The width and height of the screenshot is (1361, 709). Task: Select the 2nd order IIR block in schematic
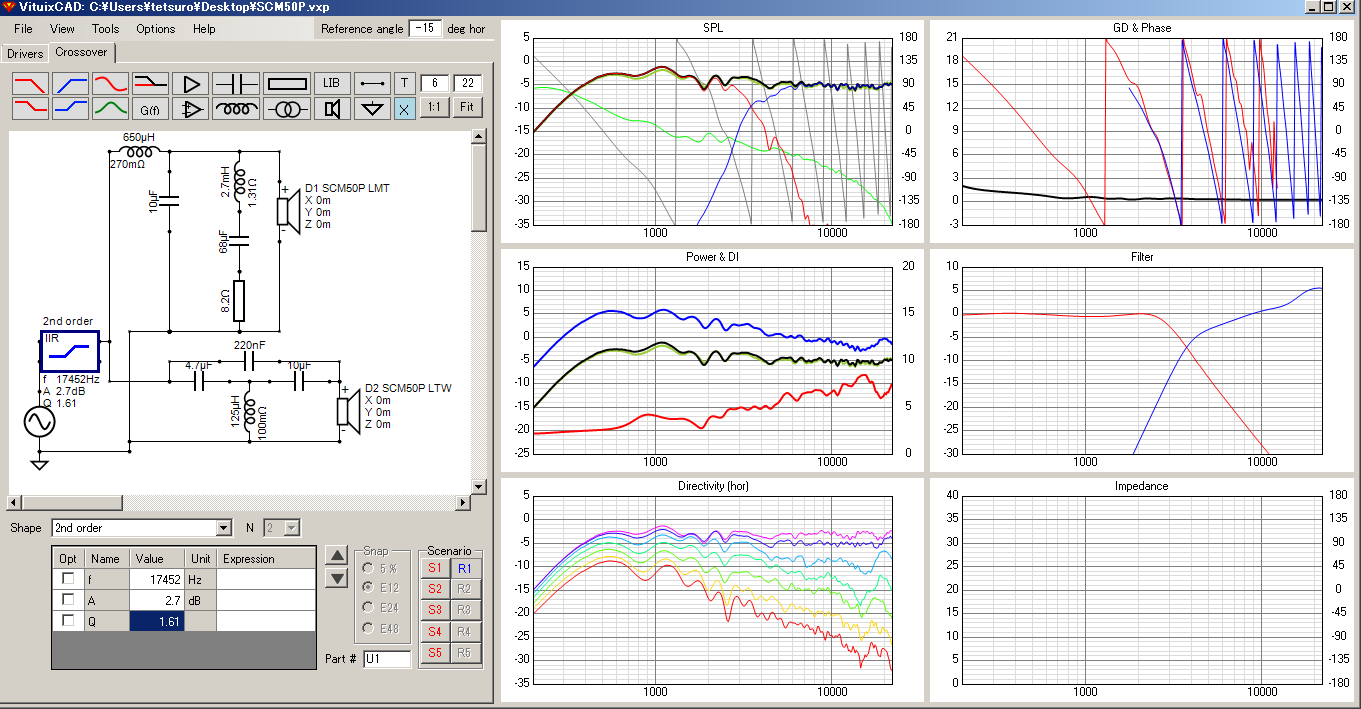click(70, 351)
